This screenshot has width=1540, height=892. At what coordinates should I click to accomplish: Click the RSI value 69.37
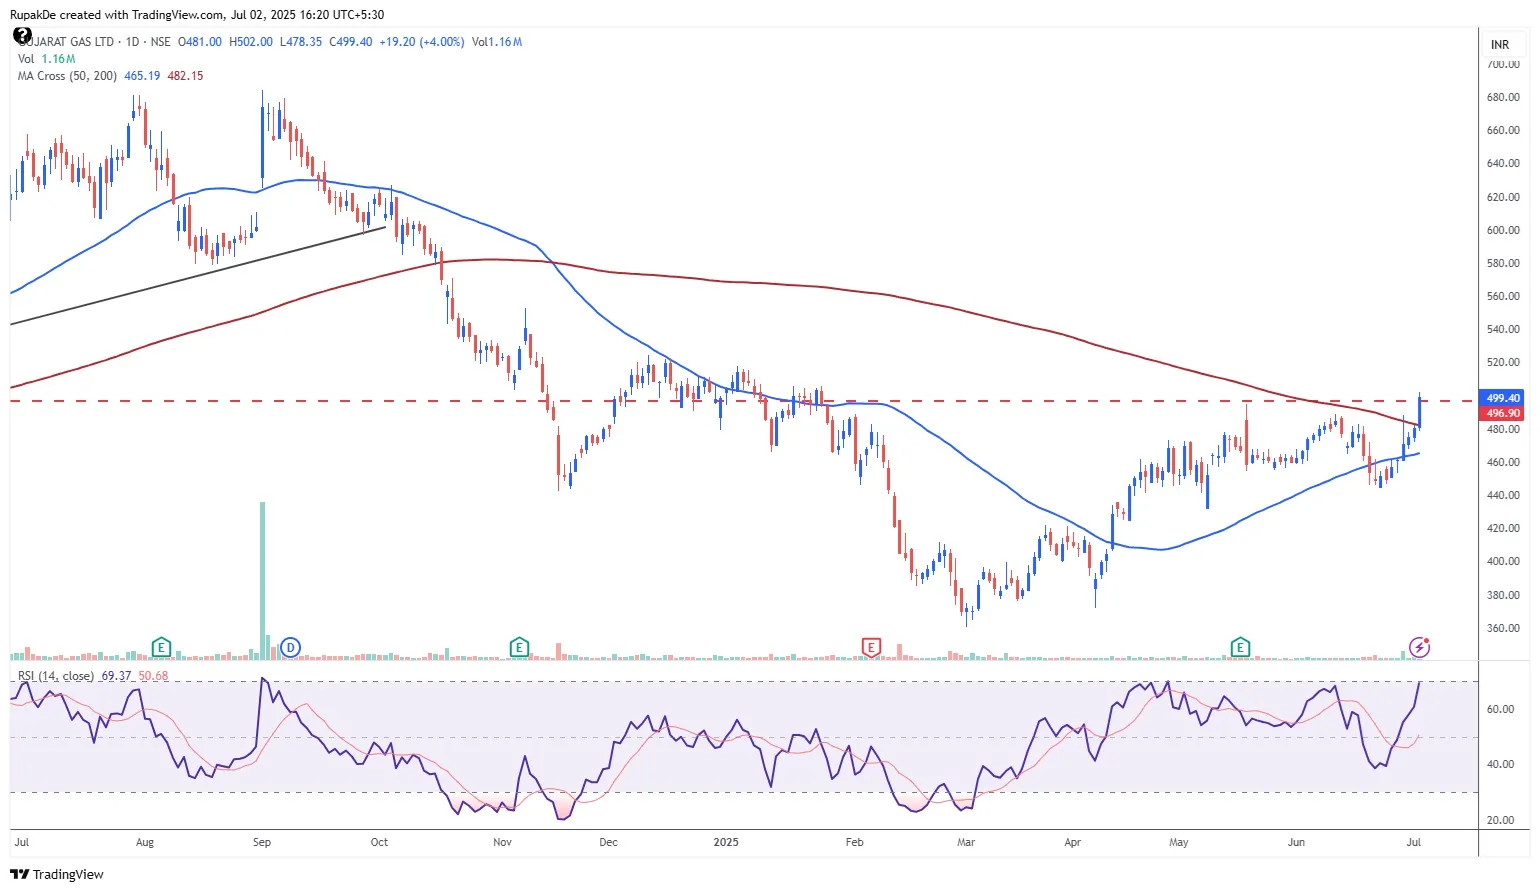pos(117,676)
